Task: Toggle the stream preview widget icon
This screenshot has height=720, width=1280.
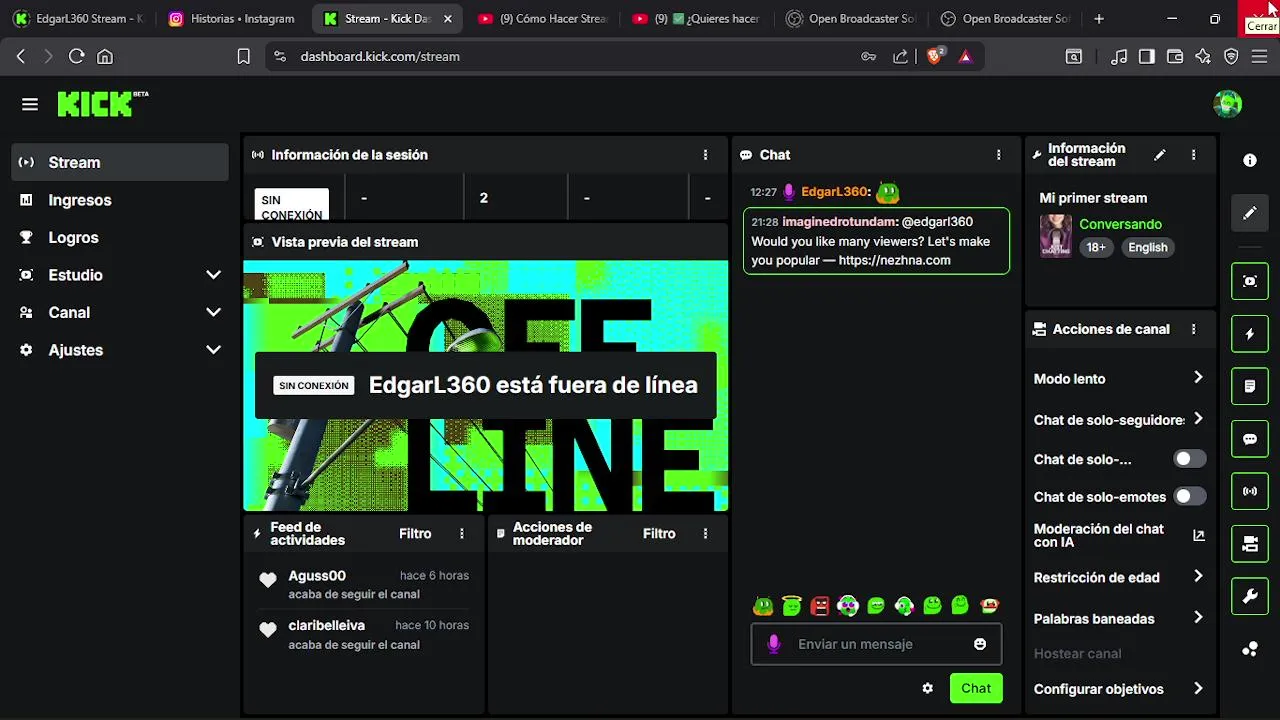Action: coord(1250,281)
